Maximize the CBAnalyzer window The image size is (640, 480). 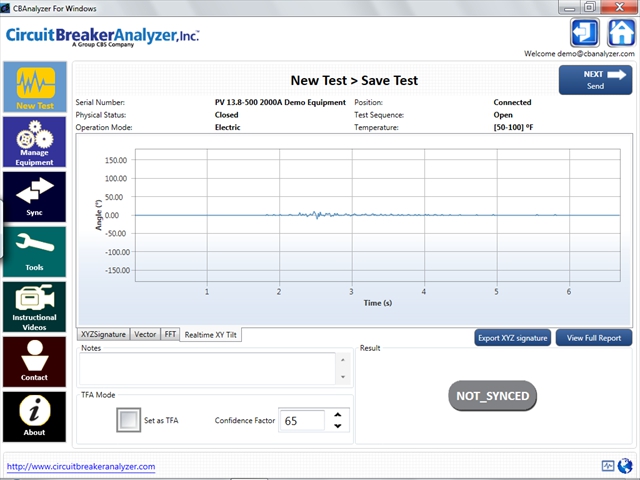coord(589,7)
